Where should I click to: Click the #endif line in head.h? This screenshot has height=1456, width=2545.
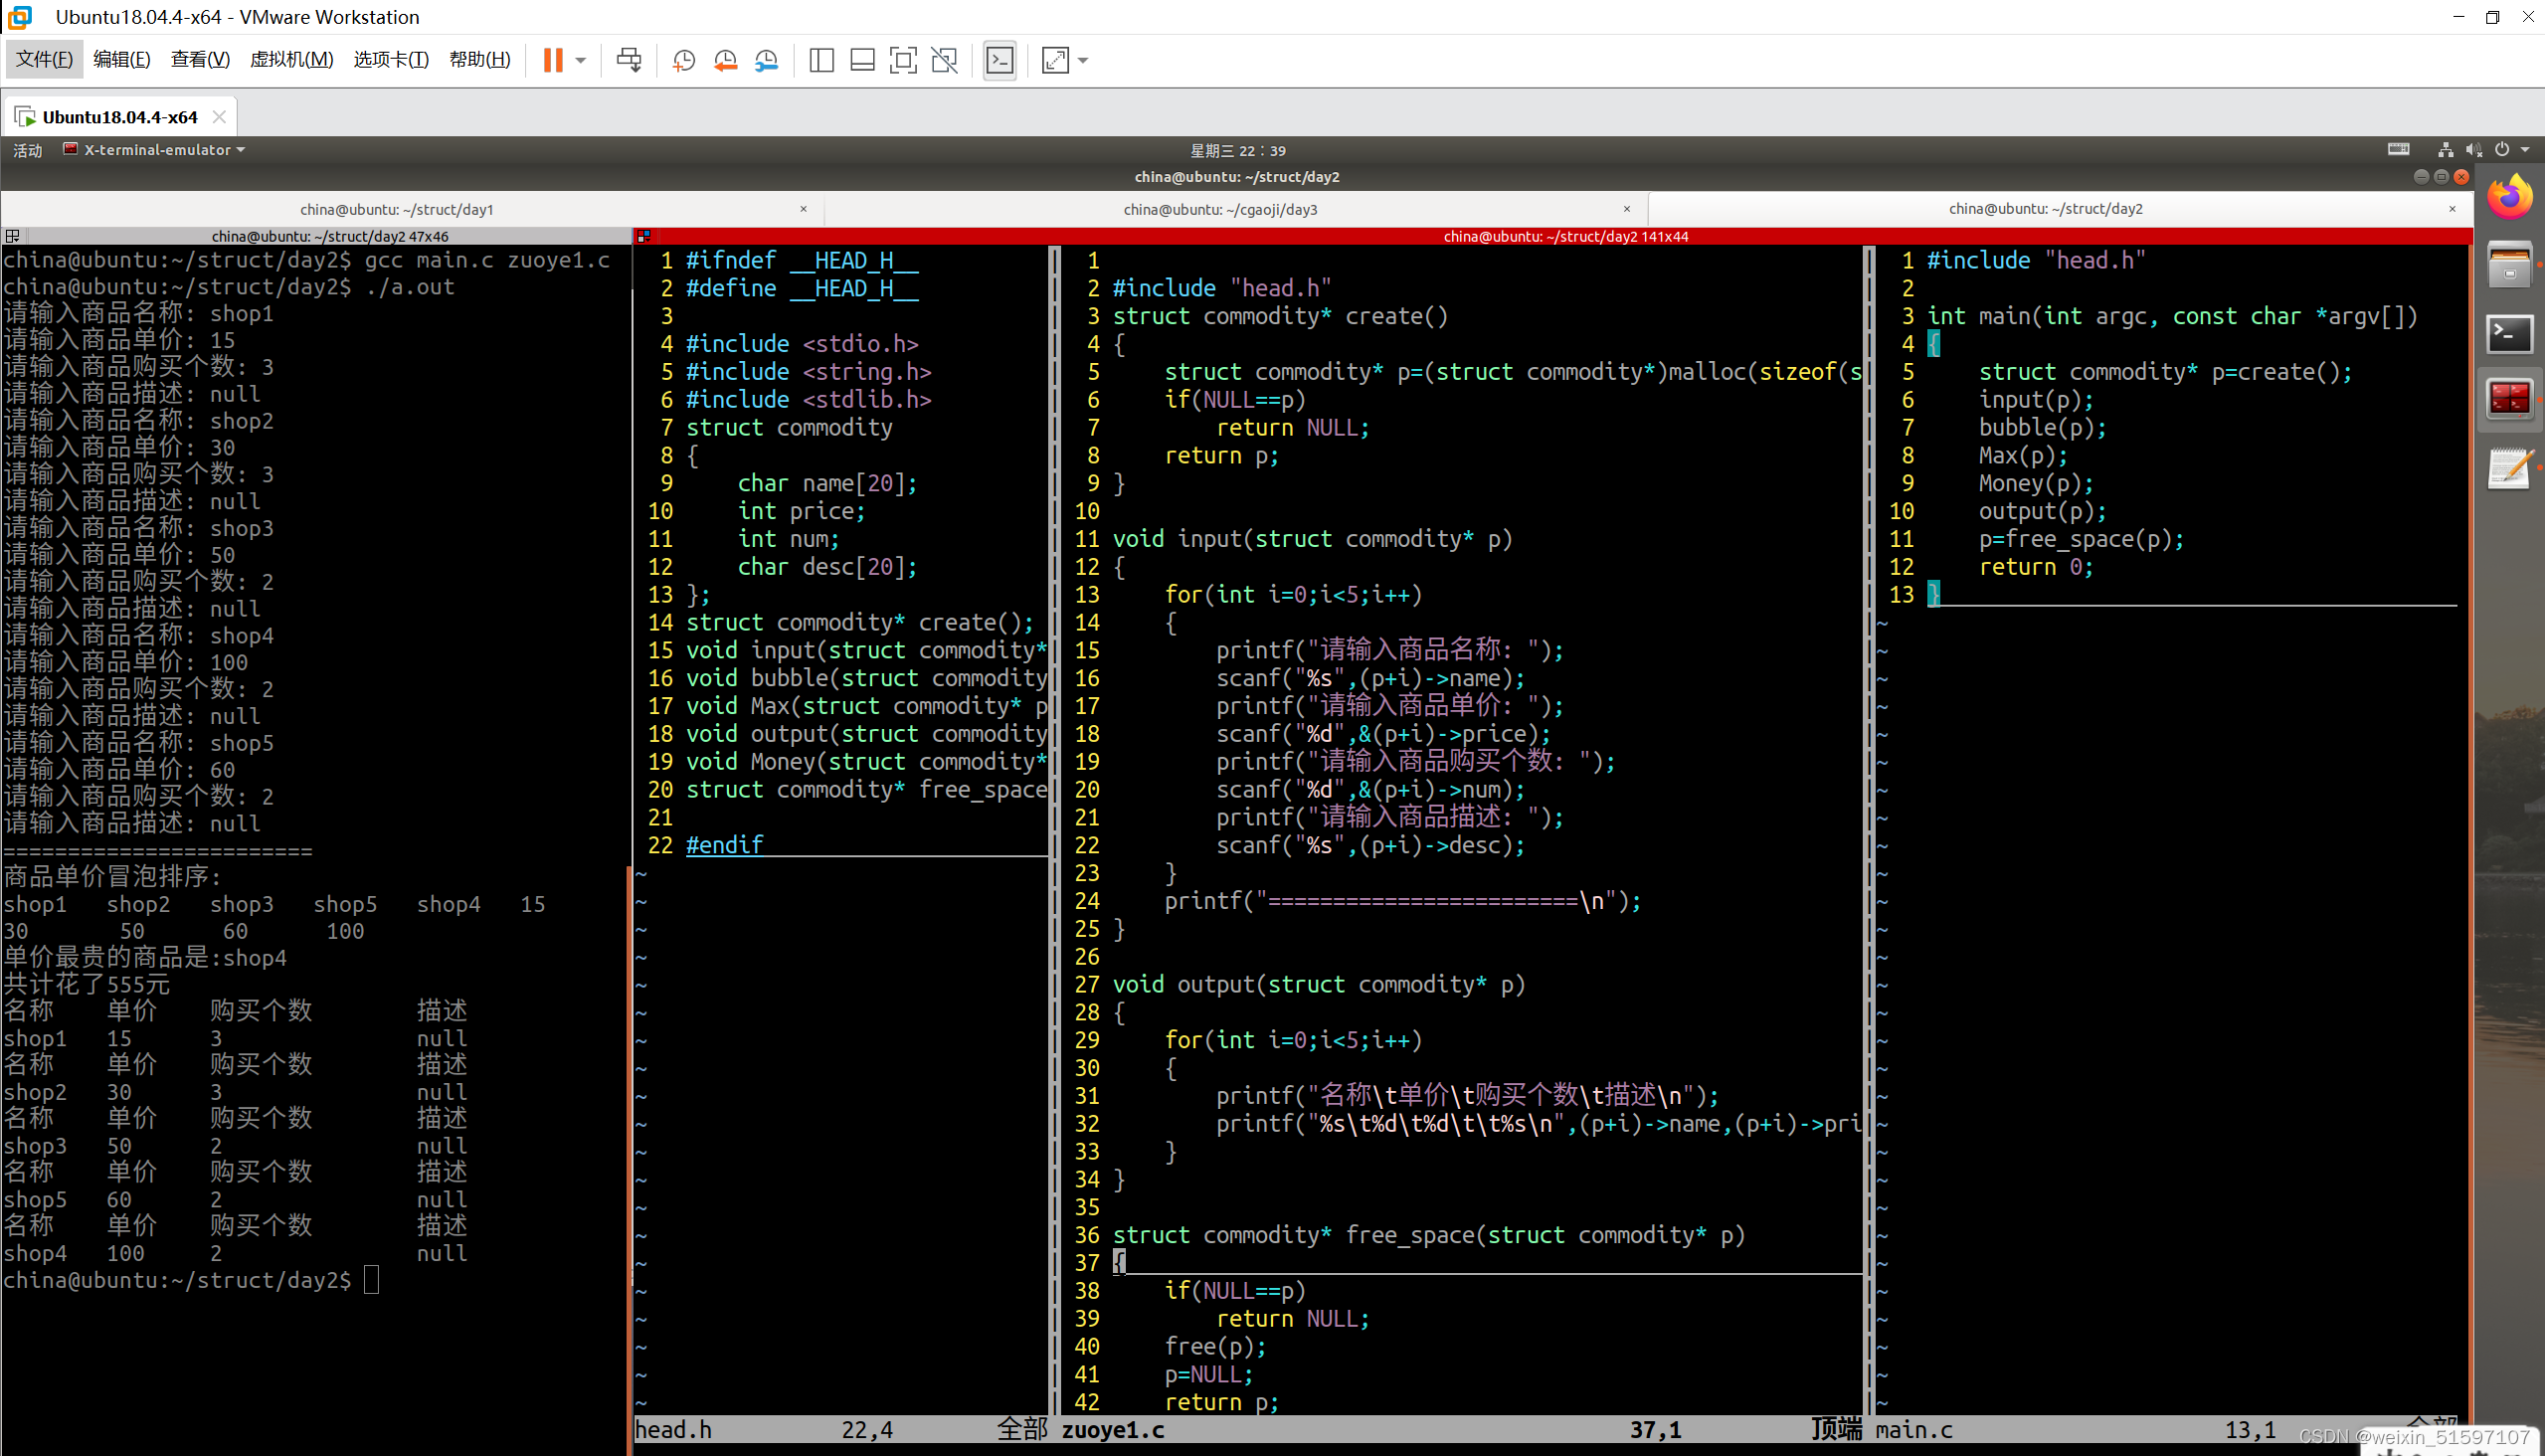click(x=724, y=845)
